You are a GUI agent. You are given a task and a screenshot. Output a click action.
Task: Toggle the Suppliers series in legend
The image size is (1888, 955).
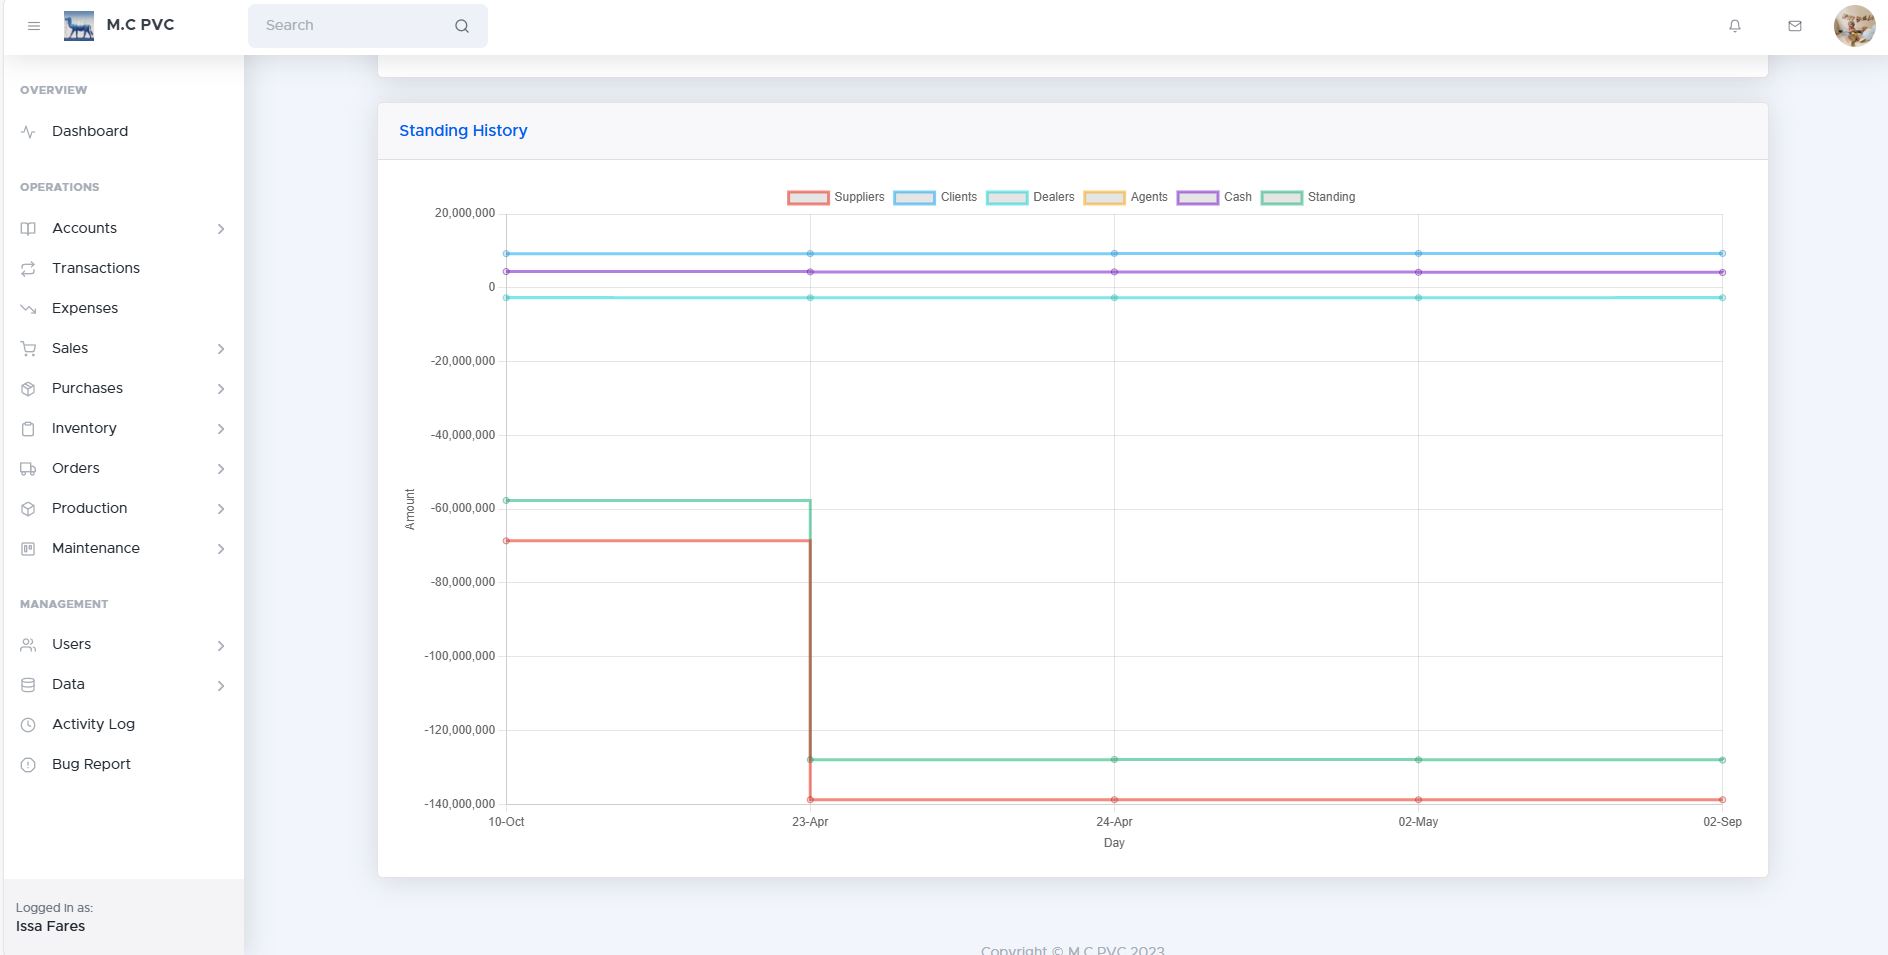(836, 197)
